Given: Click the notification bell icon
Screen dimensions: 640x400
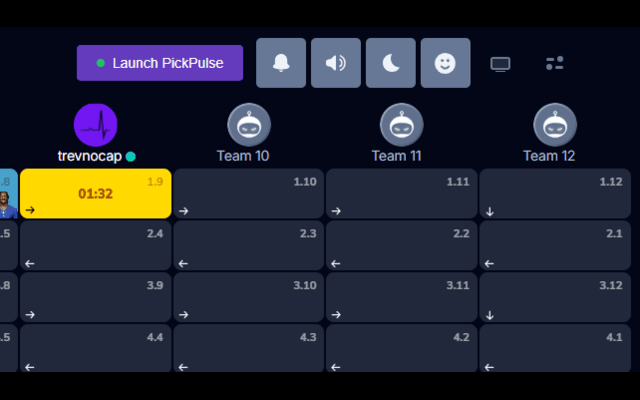Looking at the screenshot, I should point(281,63).
